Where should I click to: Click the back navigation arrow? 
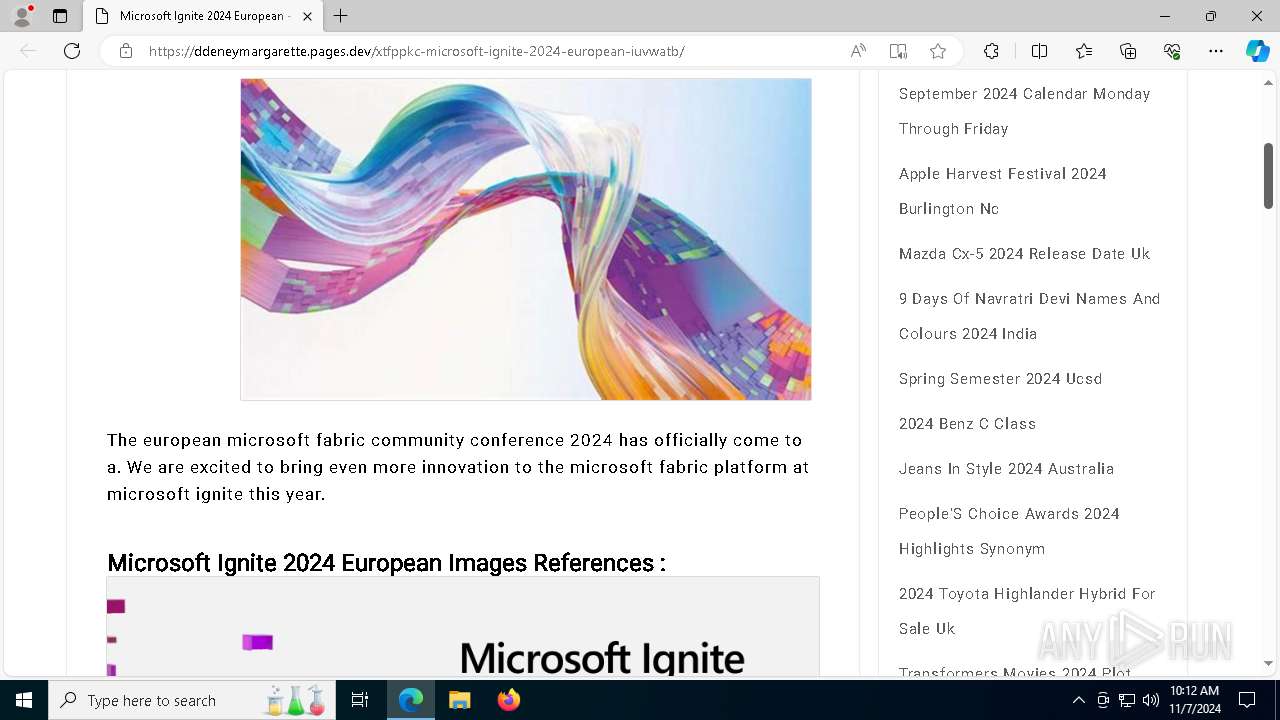(x=28, y=51)
